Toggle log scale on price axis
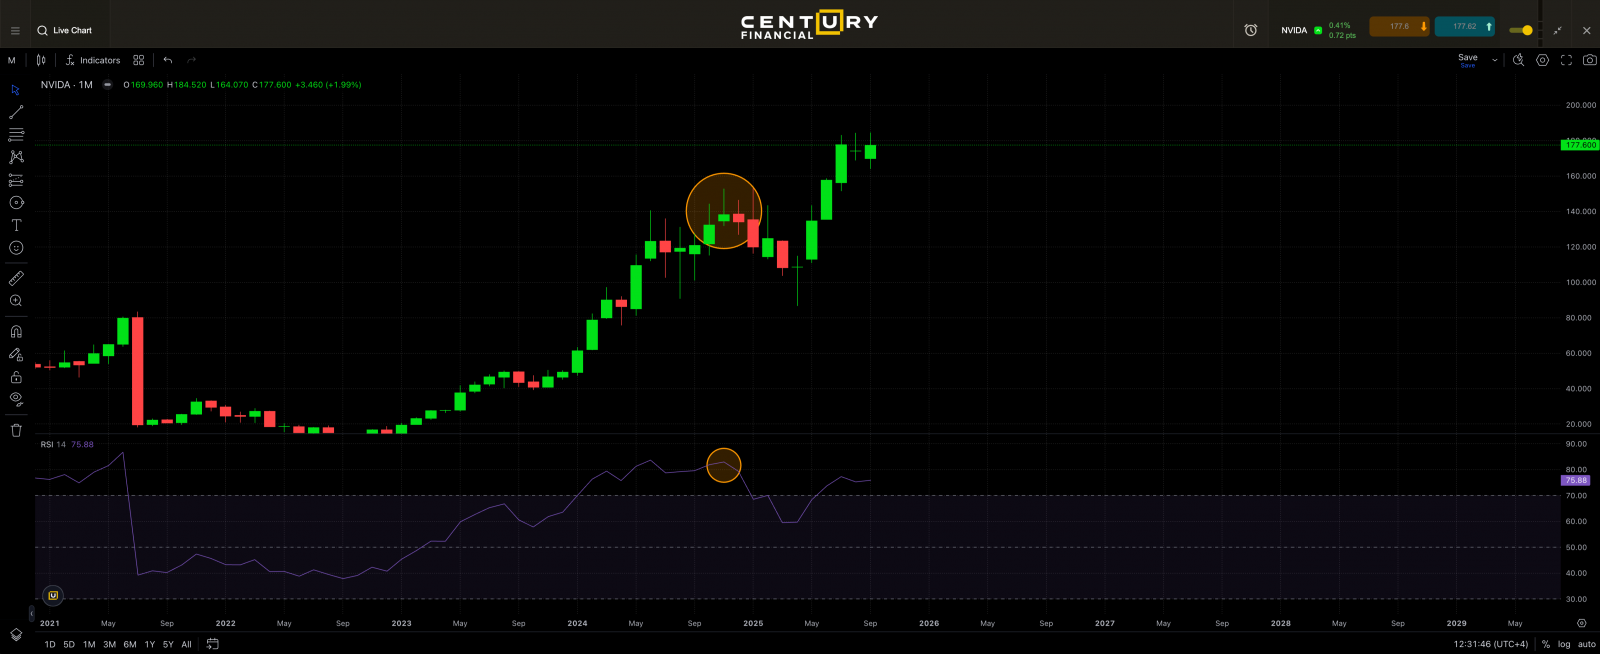 click(x=1564, y=644)
